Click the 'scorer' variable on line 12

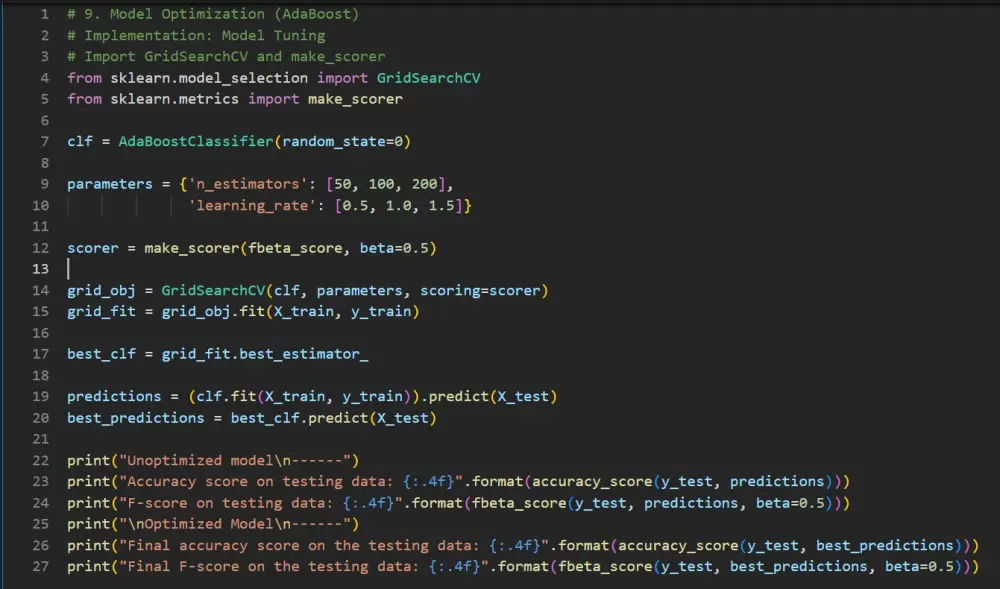pos(92,248)
